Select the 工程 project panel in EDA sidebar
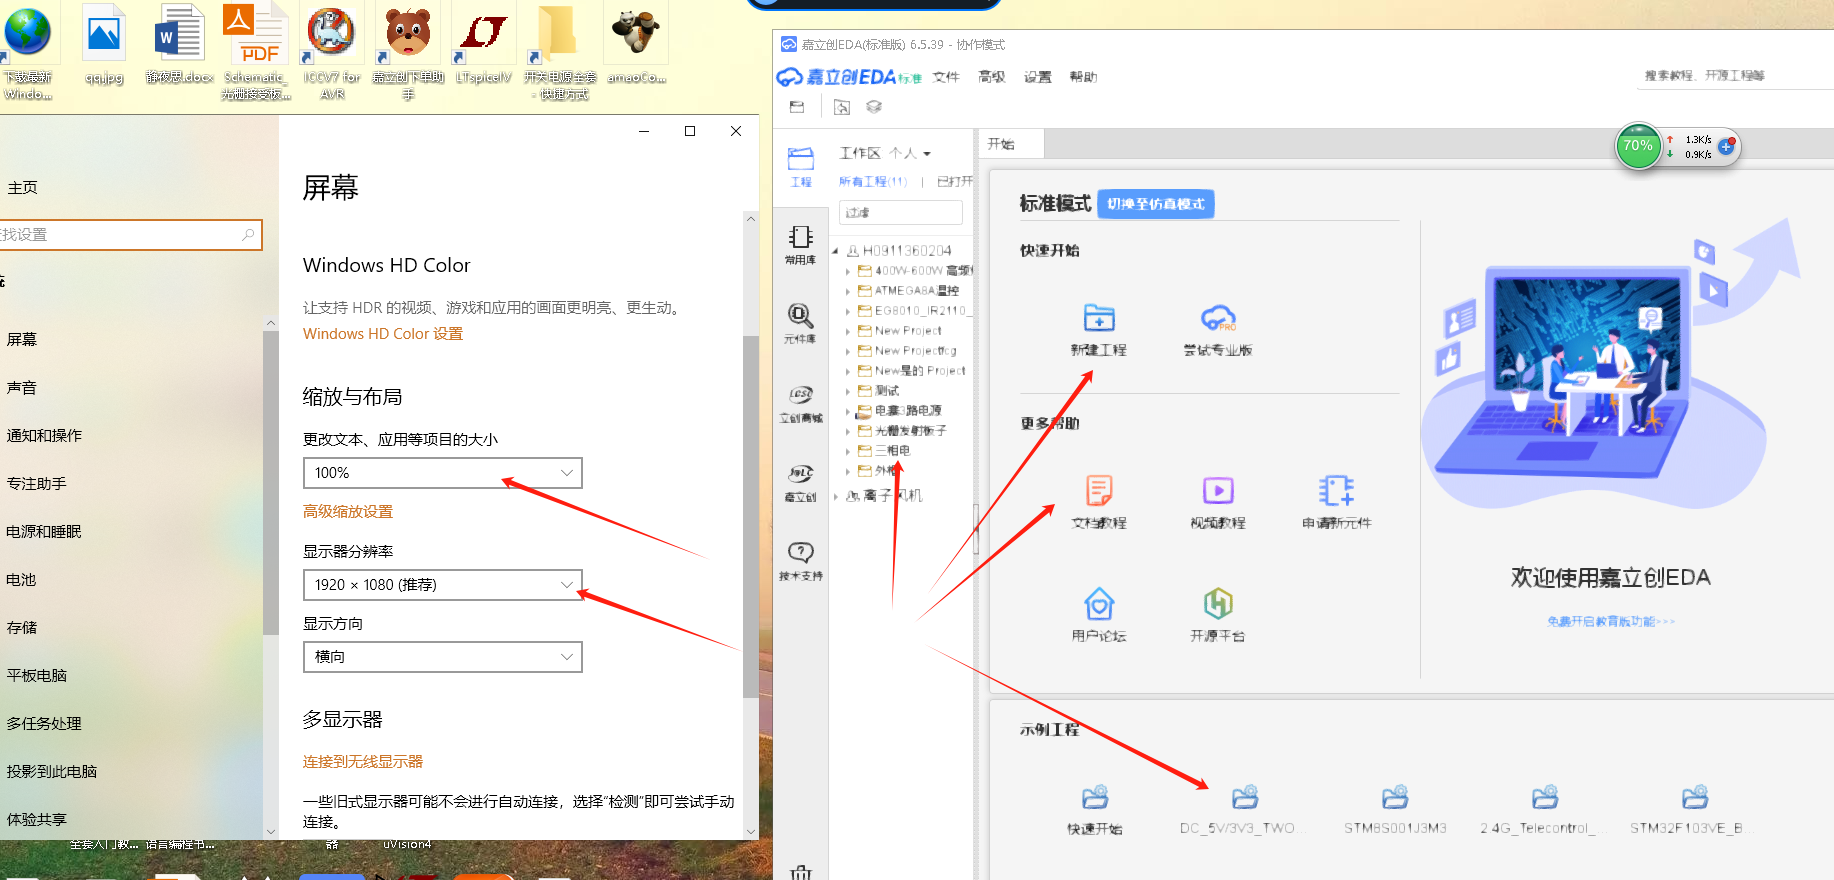The width and height of the screenshot is (1834, 880). point(801,167)
